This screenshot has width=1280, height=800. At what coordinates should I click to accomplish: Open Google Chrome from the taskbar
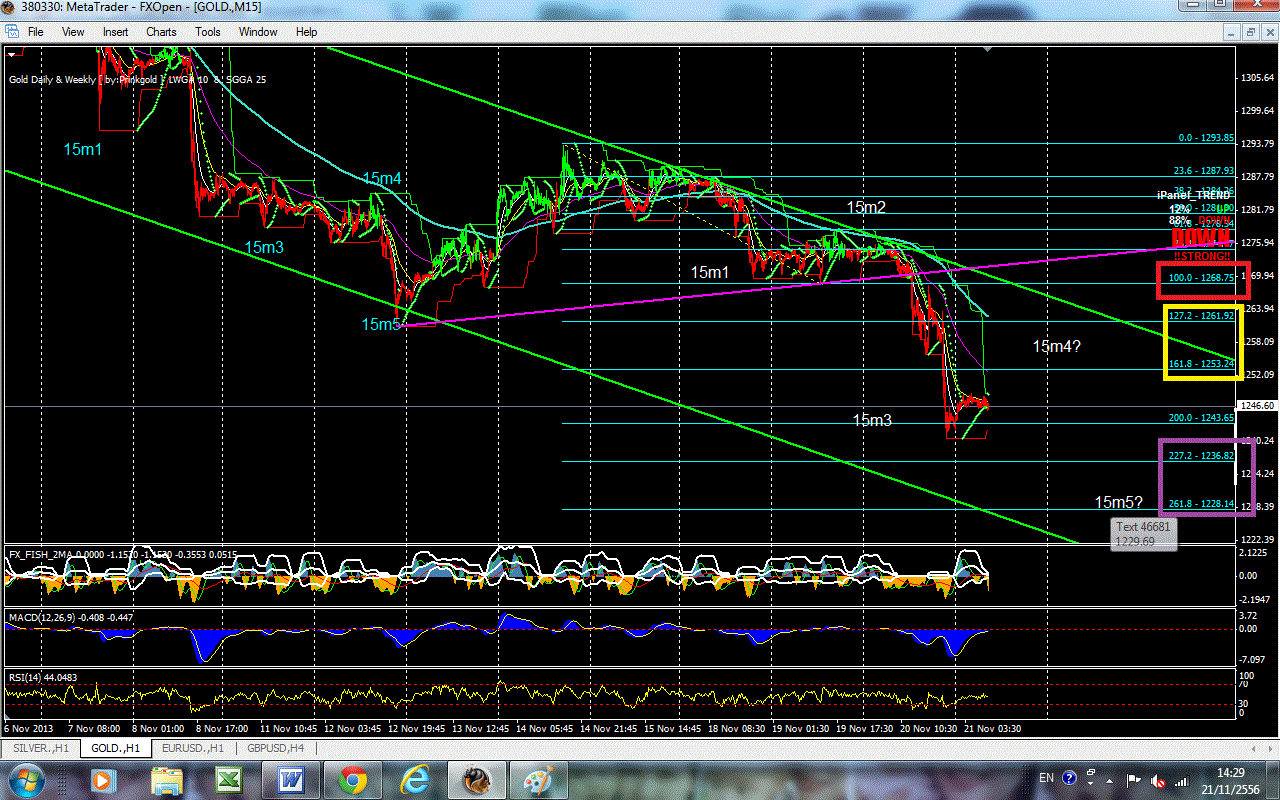point(352,779)
